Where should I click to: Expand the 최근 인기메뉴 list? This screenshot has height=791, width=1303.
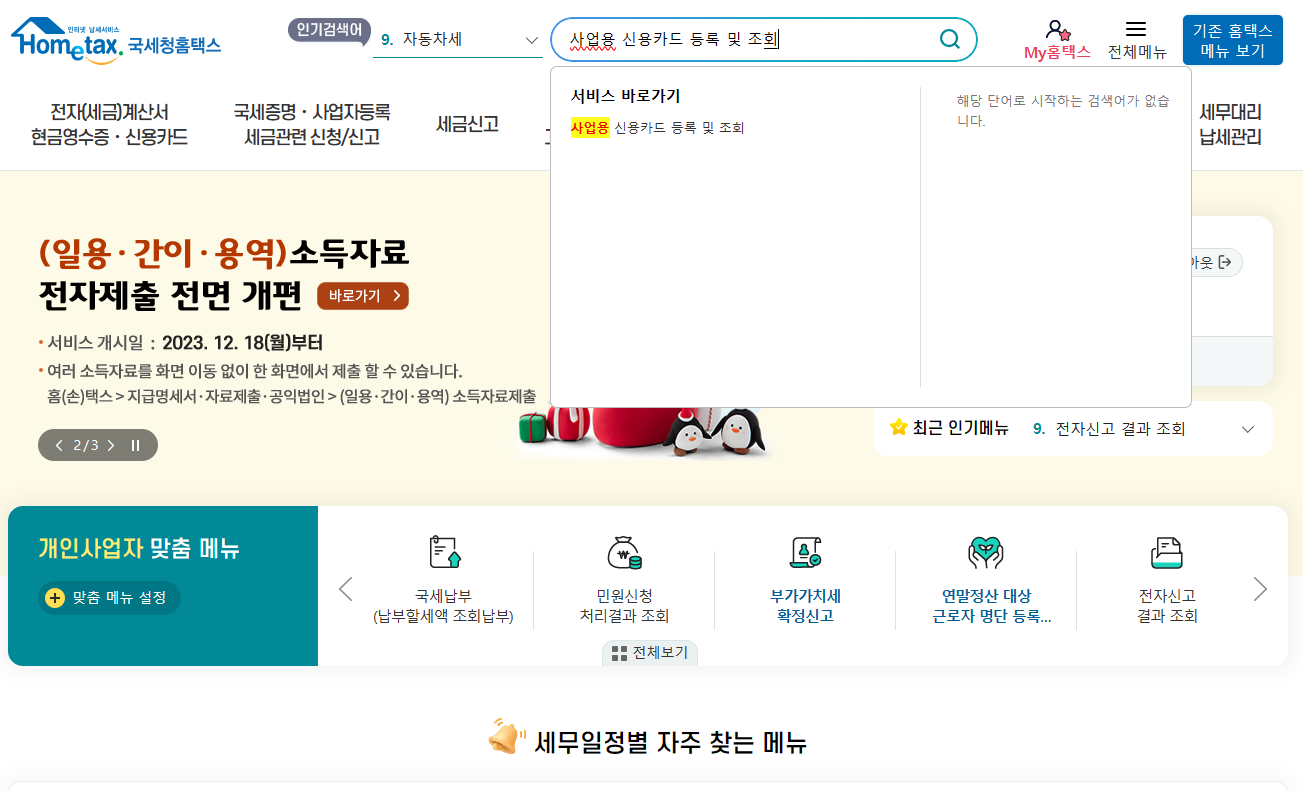tap(1247, 428)
